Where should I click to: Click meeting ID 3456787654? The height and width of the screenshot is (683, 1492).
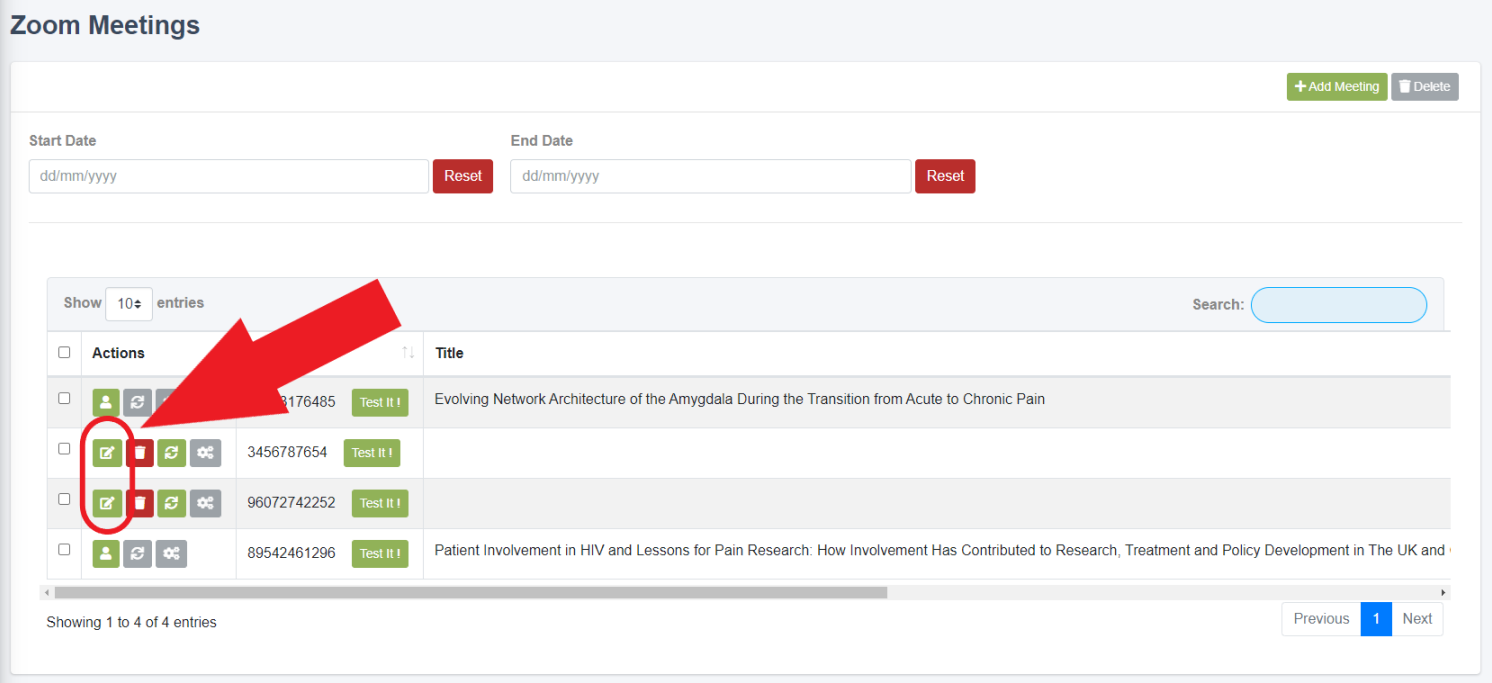click(287, 452)
